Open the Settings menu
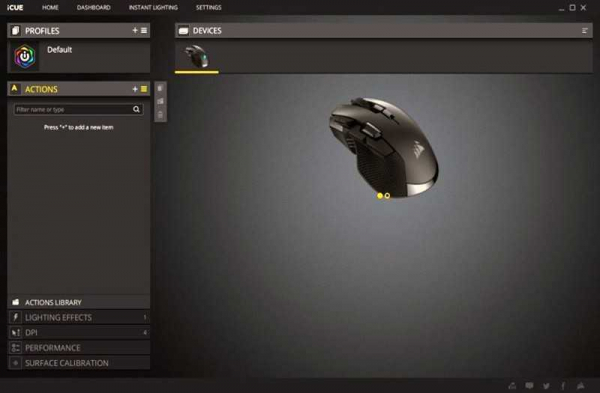 pyautogui.click(x=209, y=7)
